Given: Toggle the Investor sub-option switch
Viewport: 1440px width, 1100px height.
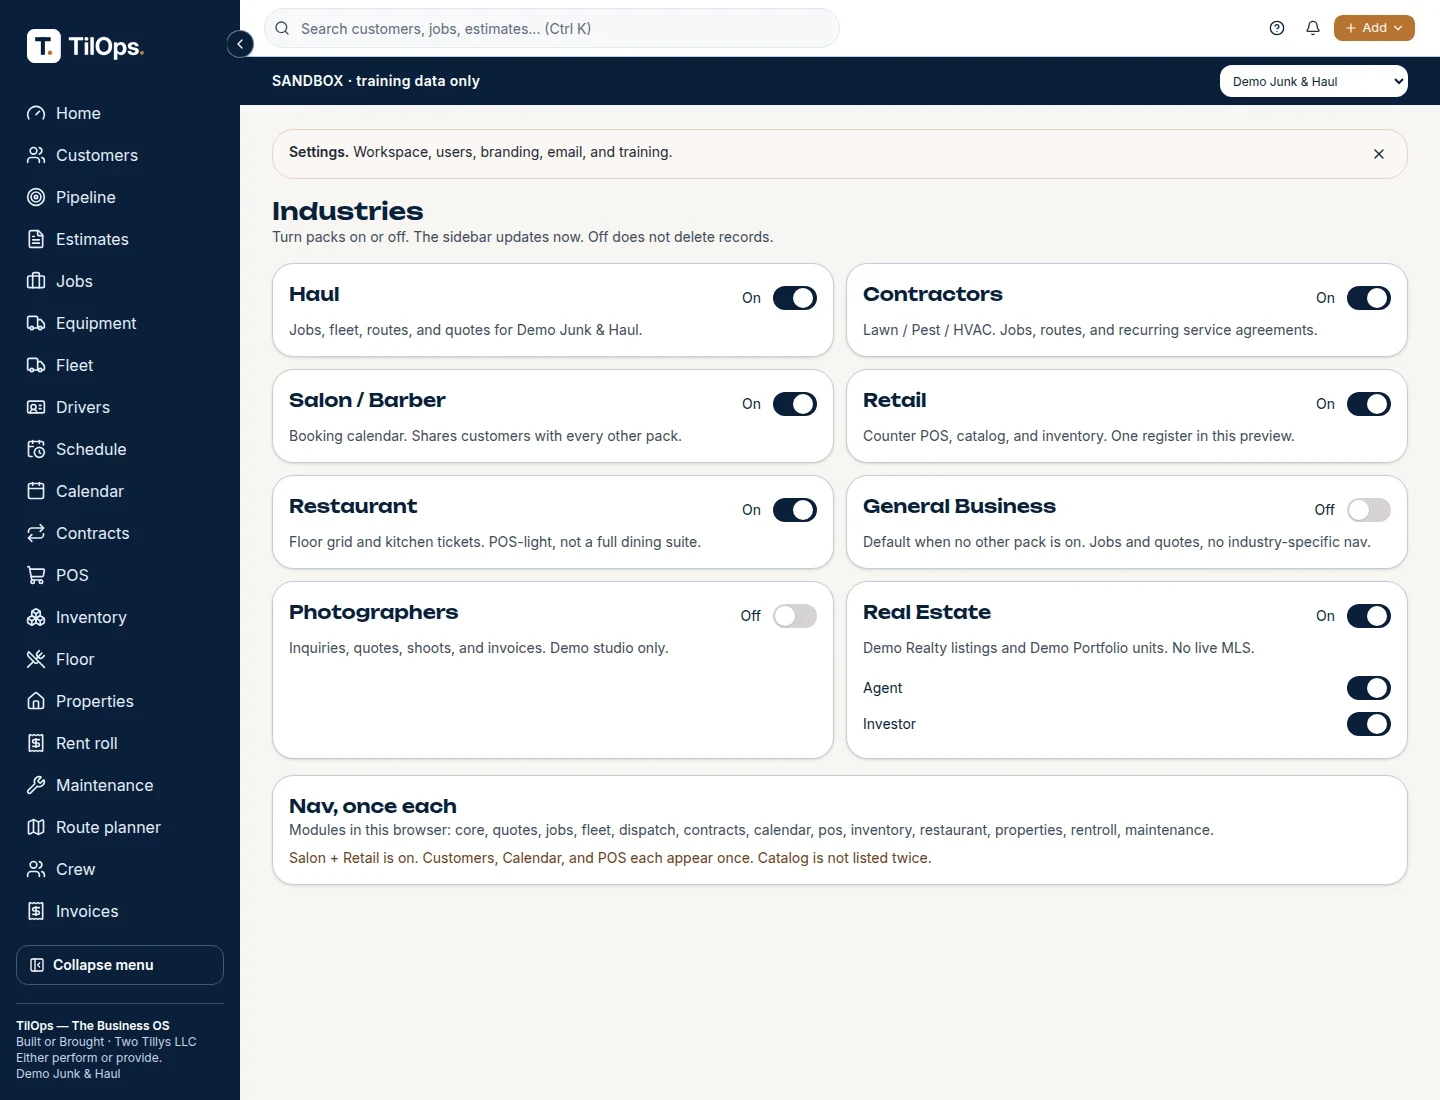Looking at the screenshot, I should click(1369, 724).
